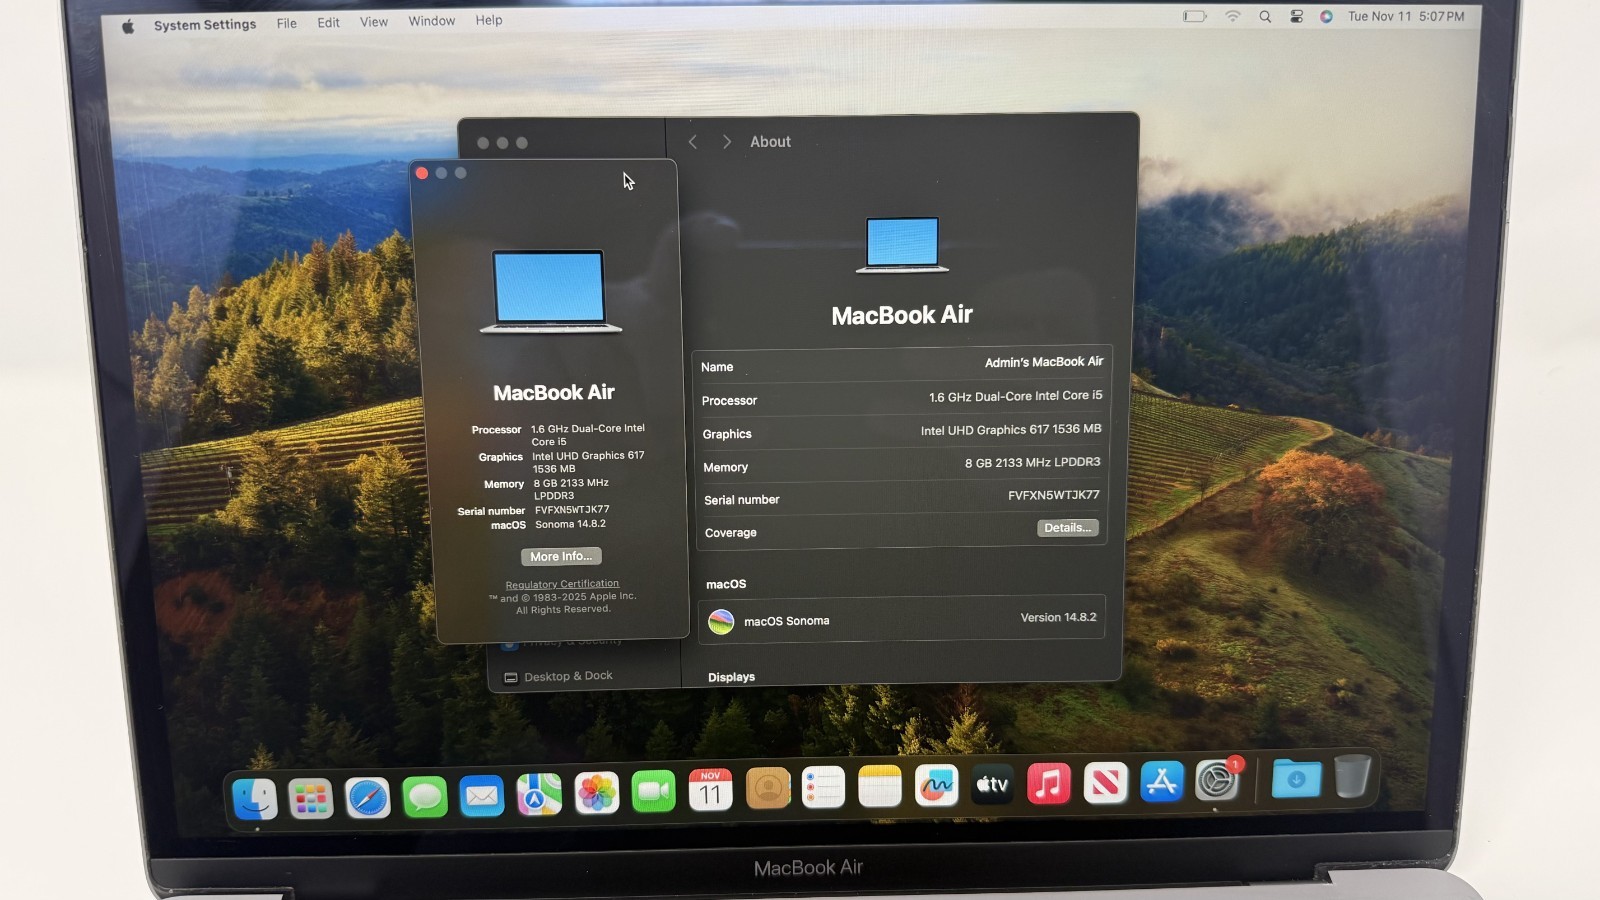Open the Window menu
The width and height of the screenshot is (1600, 900).
(432, 21)
